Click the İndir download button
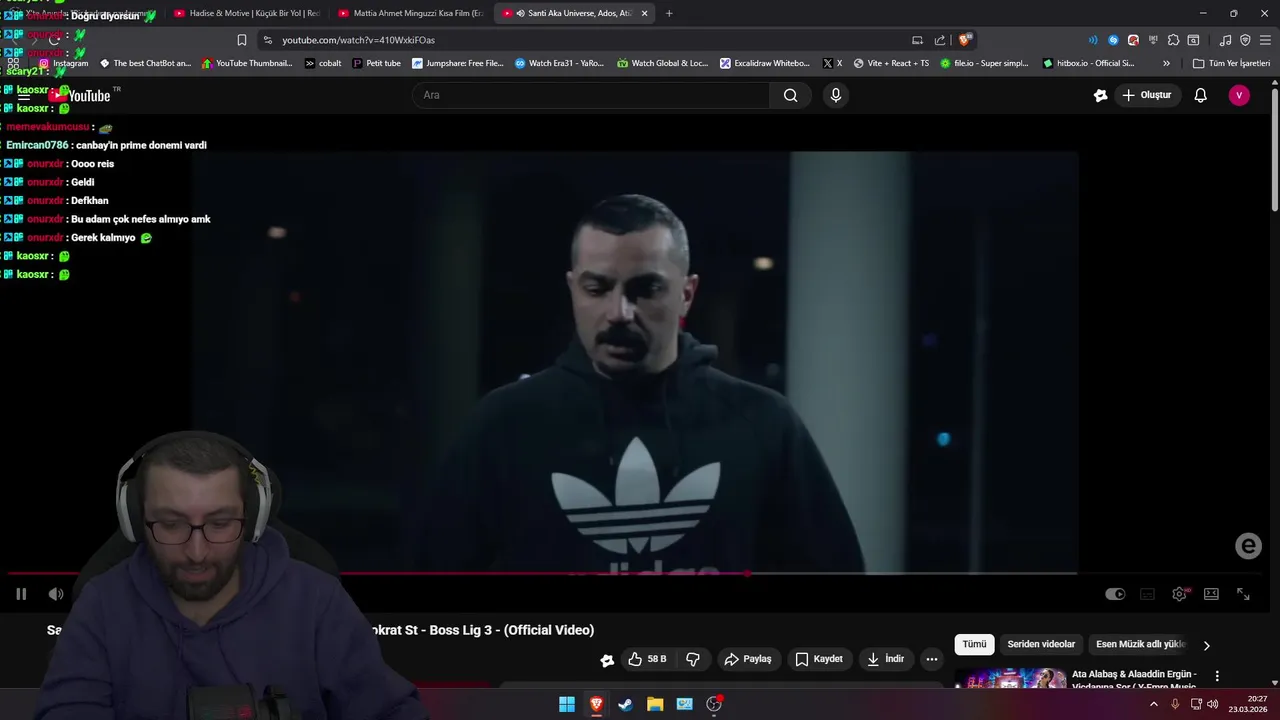This screenshot has width=1280, height=720. pyautogui.click(x=885, y=659)
